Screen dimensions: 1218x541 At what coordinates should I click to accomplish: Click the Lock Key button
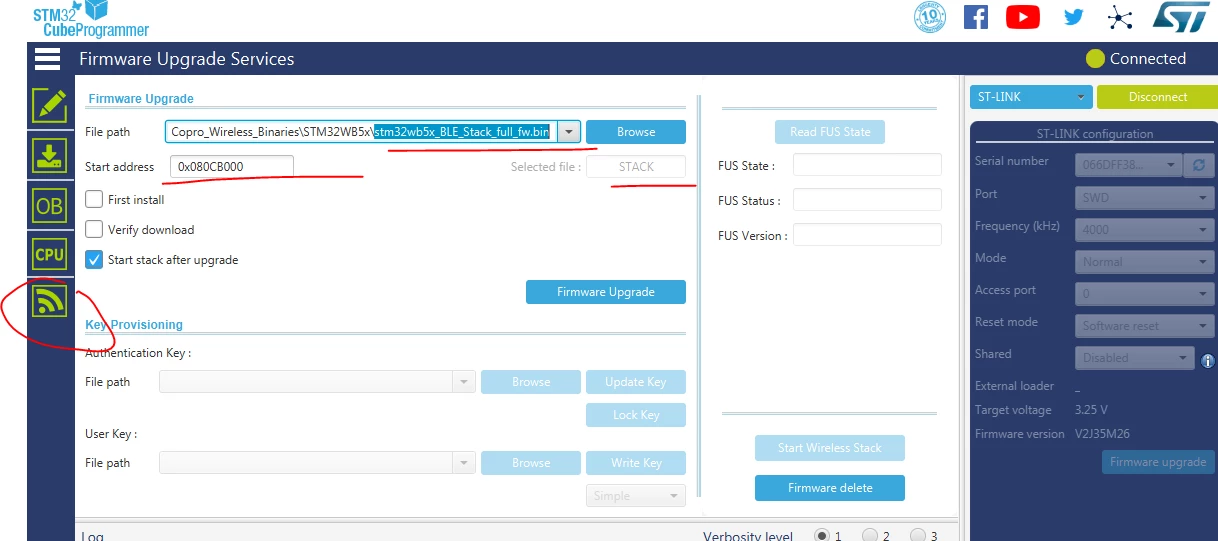tap(636, 415)
